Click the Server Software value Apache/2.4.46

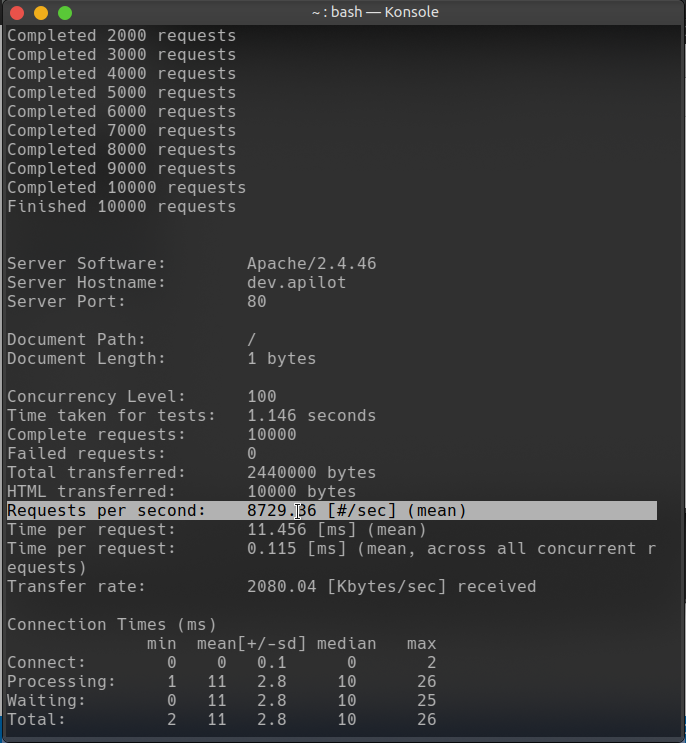coord(312,263)
